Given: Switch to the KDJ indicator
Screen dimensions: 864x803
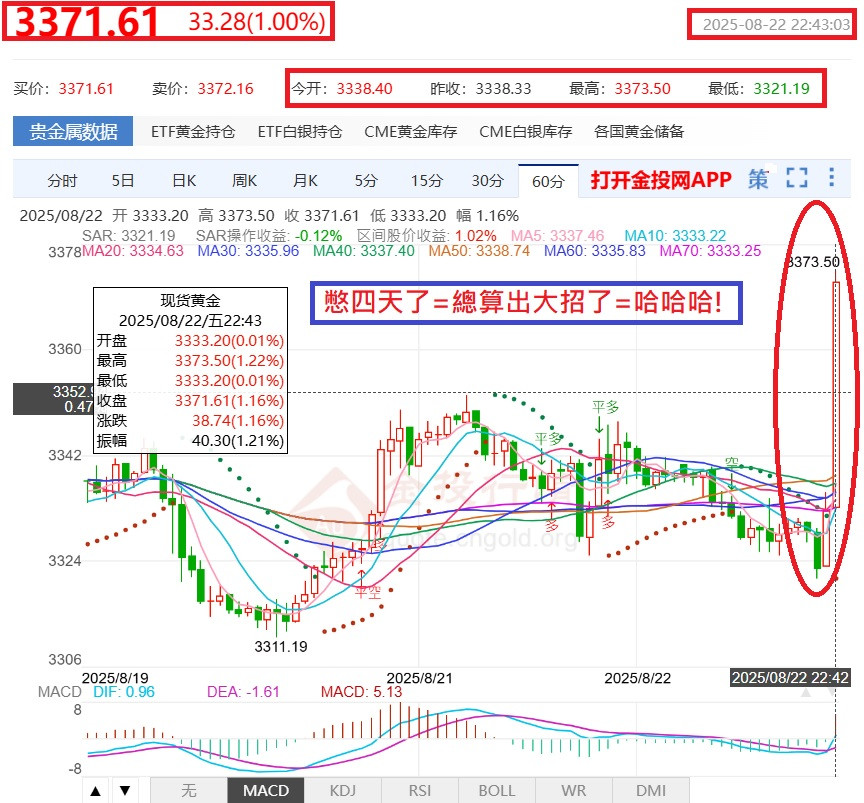Looking at the screenshot, I should [343, 790].
